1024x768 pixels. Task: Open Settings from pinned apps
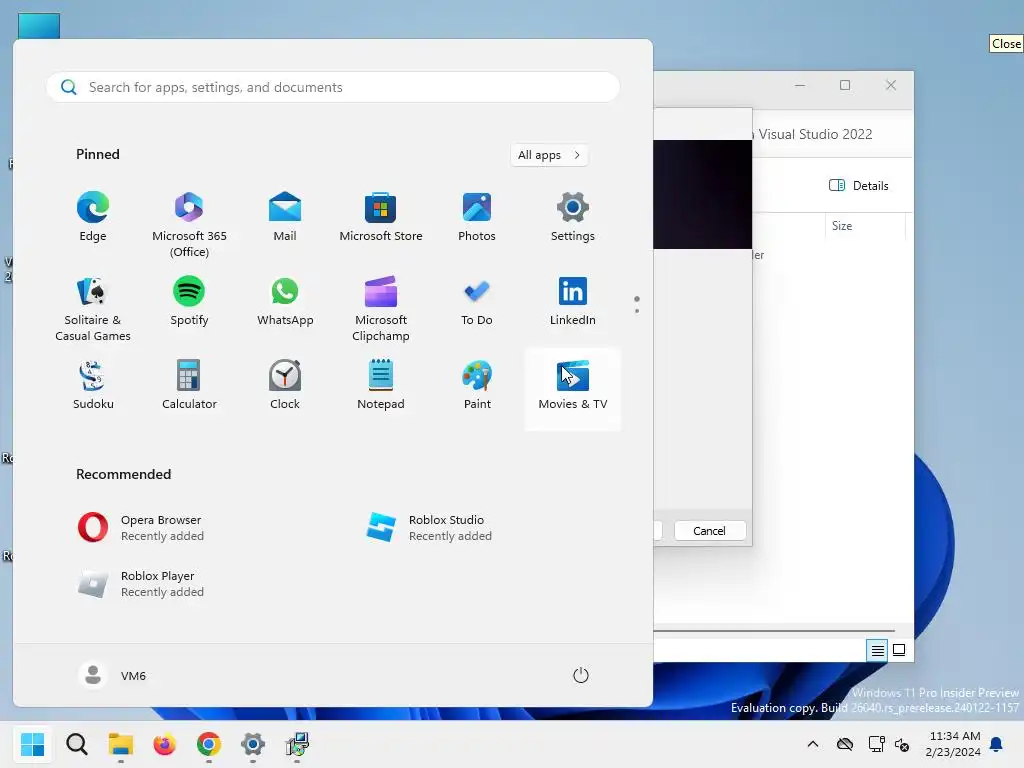(x=573, y=217)
